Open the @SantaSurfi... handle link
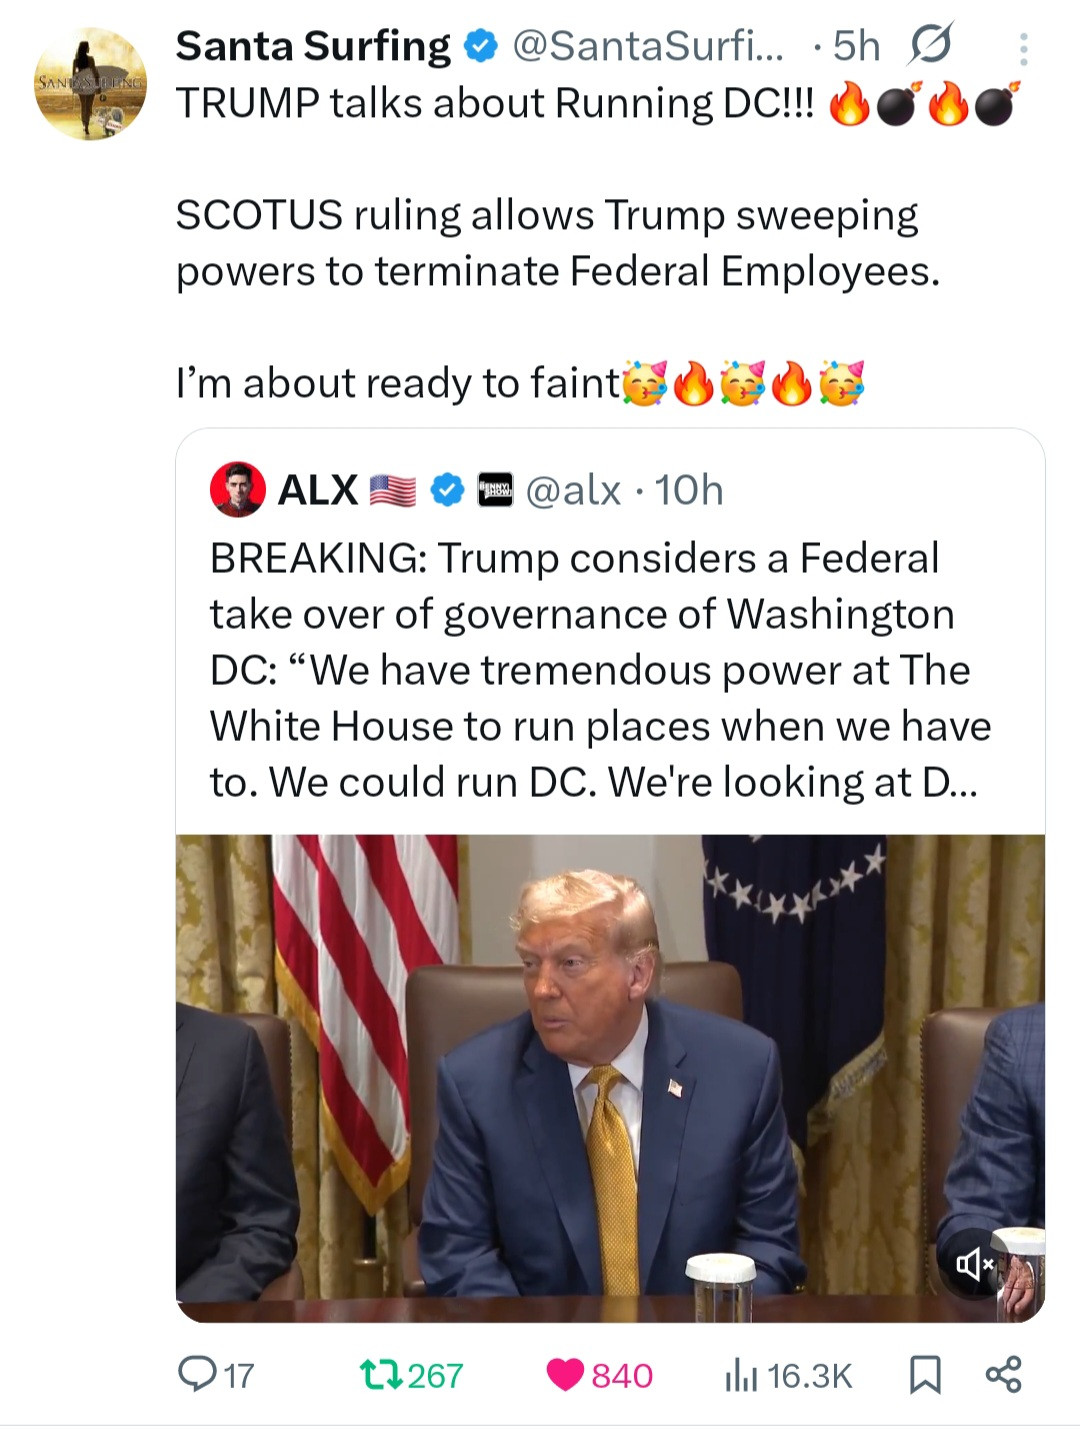 pyautogui.click(x=648, y=47)
